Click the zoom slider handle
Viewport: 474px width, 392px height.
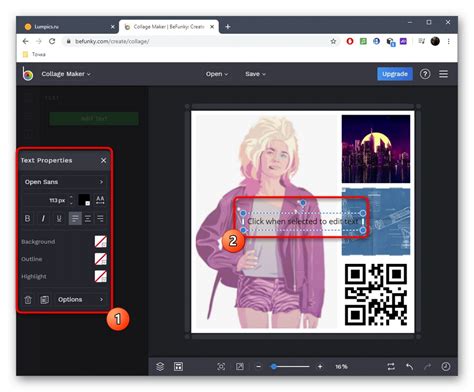tap(274, 367)
